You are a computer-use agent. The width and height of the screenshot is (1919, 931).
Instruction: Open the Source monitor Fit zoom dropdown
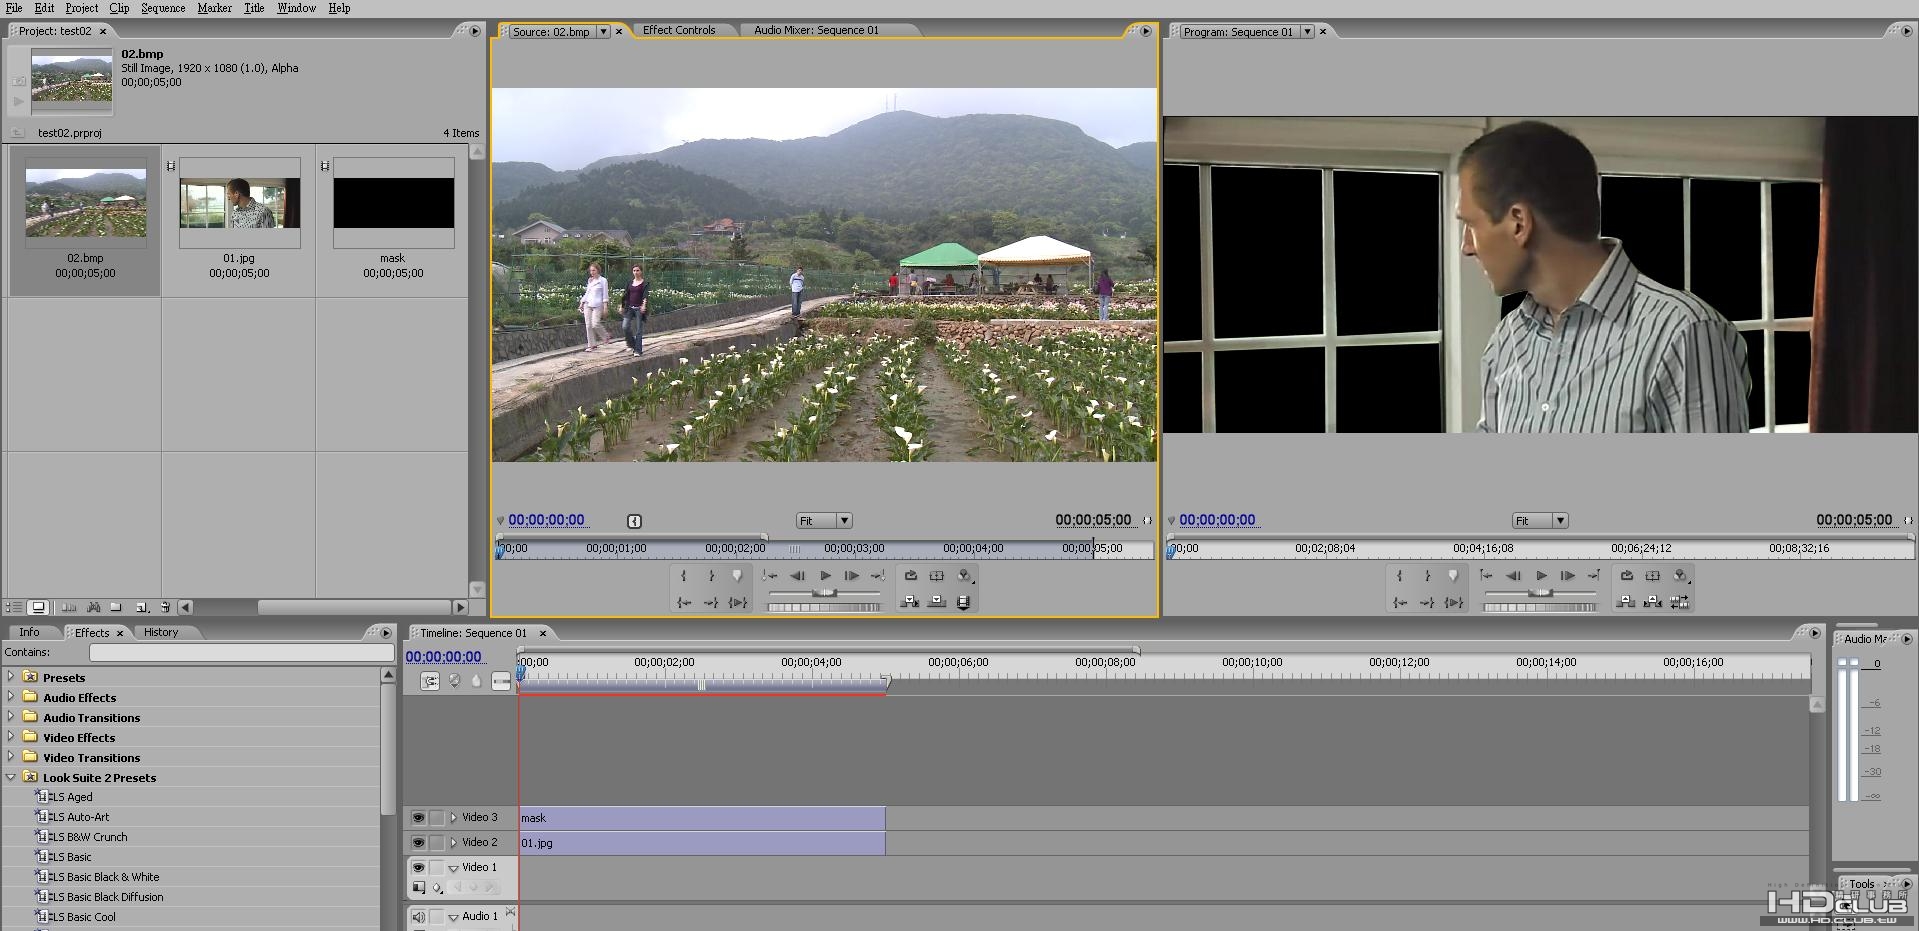click(x=843, y=521)
